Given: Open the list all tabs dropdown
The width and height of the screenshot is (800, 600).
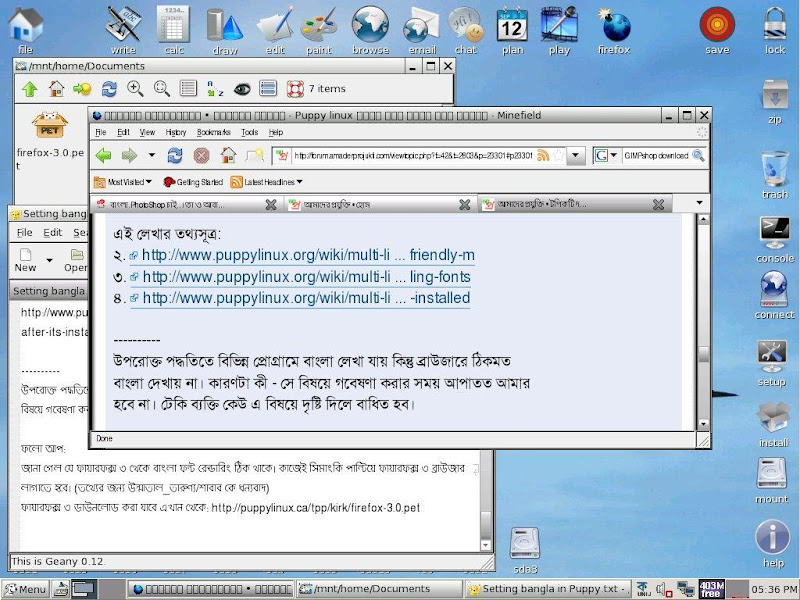Looking at the screenshot, I should 699,203.
